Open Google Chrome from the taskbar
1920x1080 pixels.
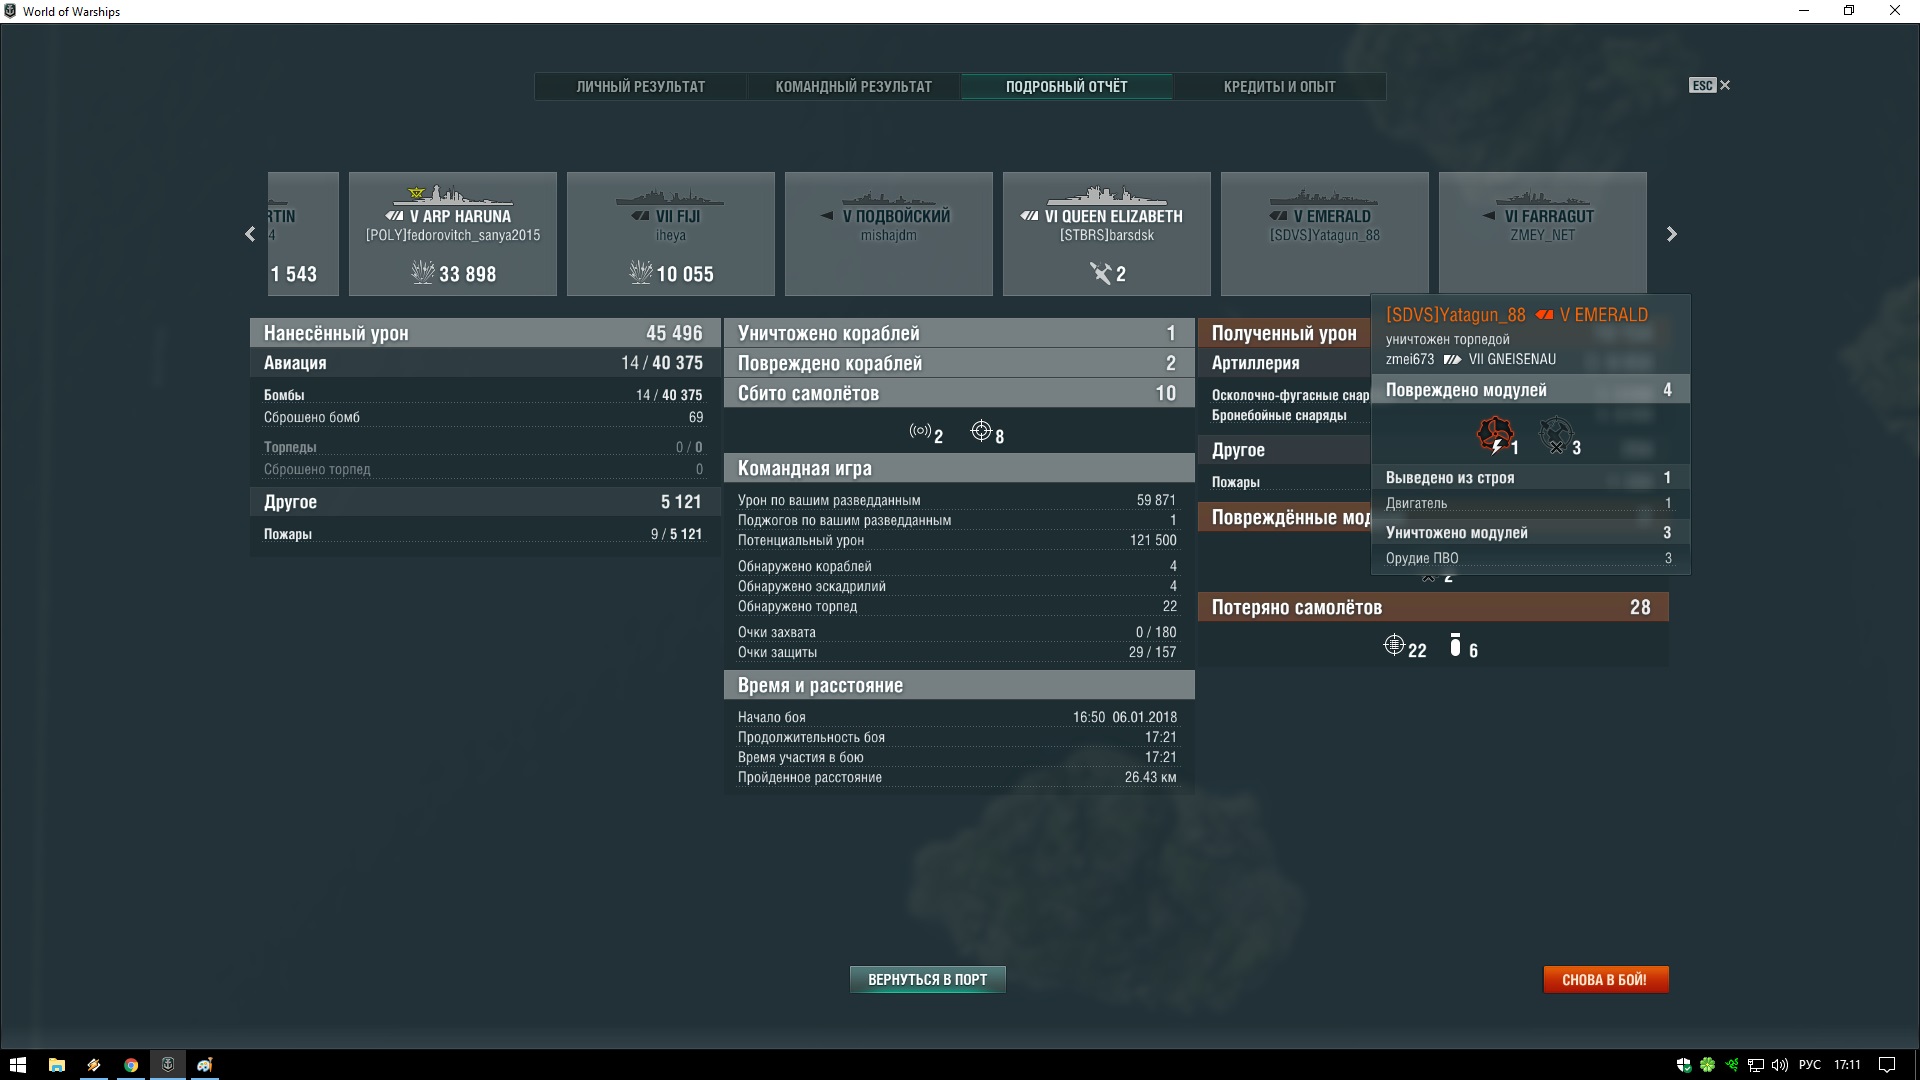coord(131,1065)
